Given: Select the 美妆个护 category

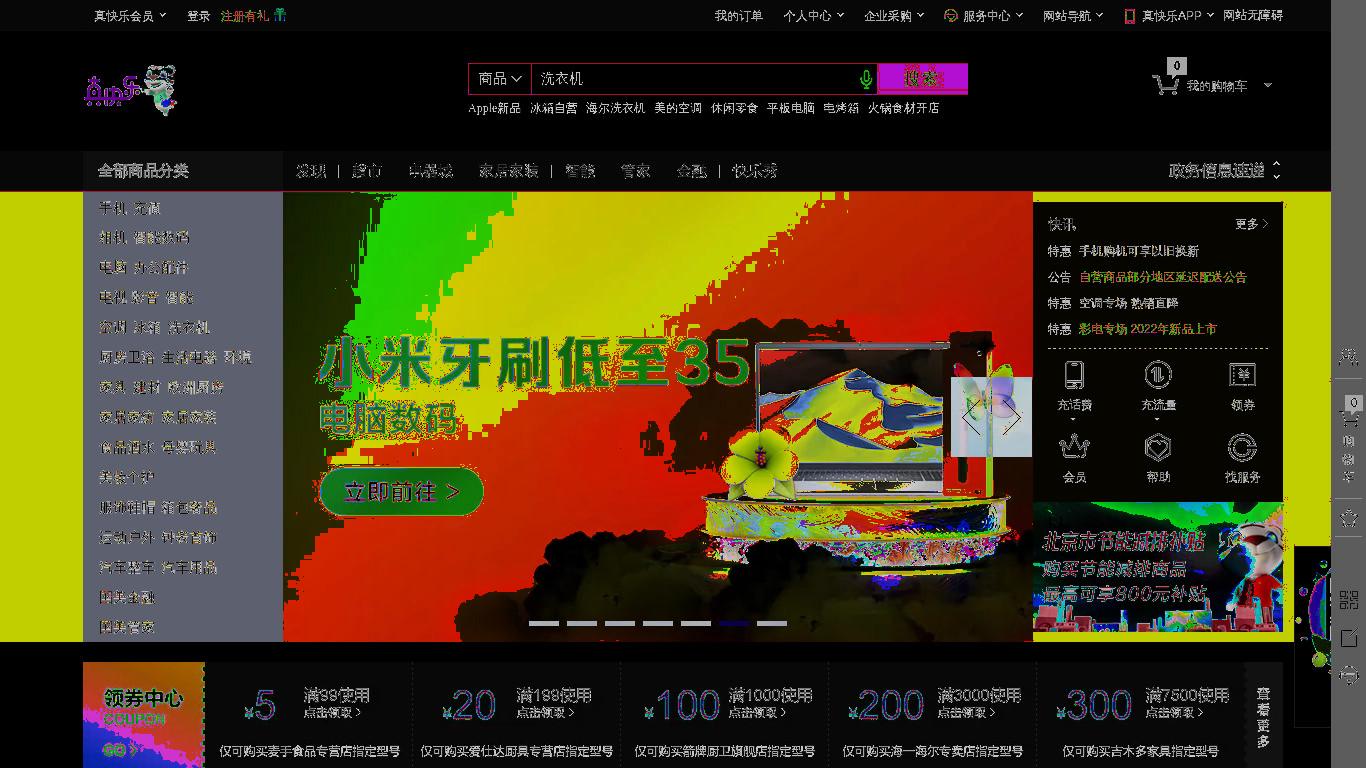Looking at the screenshot, I should tap(126, 477).
